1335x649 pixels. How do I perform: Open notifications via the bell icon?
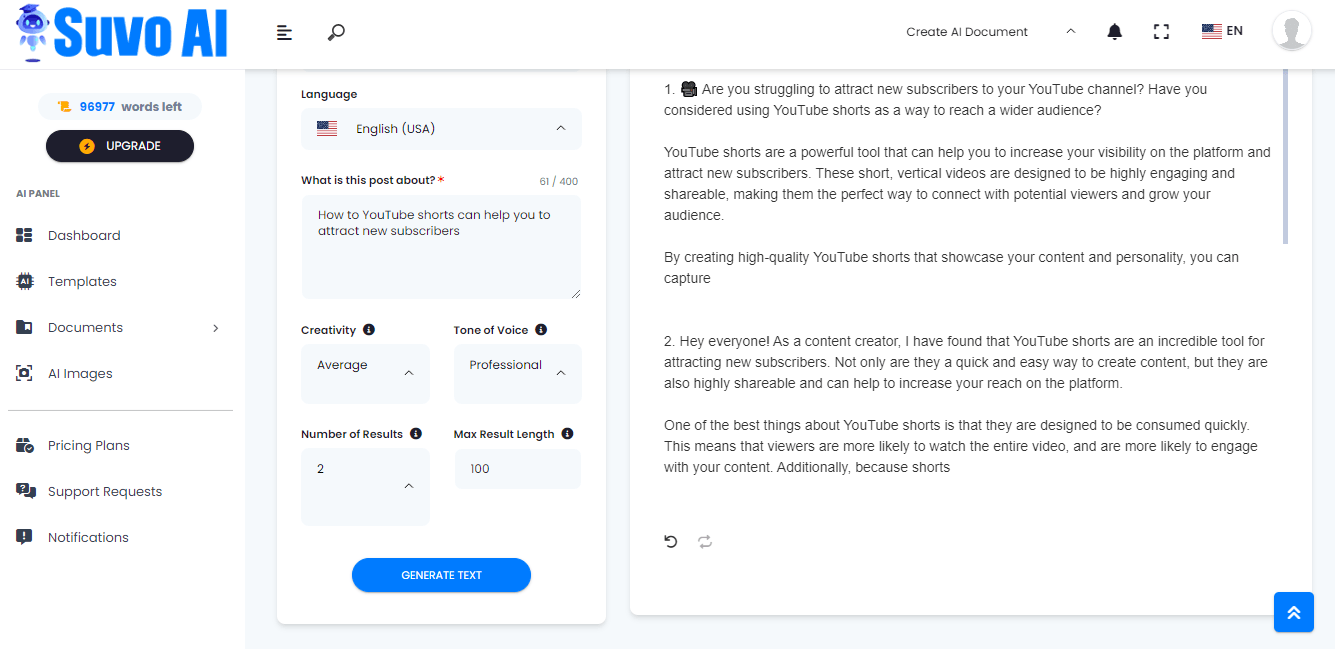[x=1115, y=32]
